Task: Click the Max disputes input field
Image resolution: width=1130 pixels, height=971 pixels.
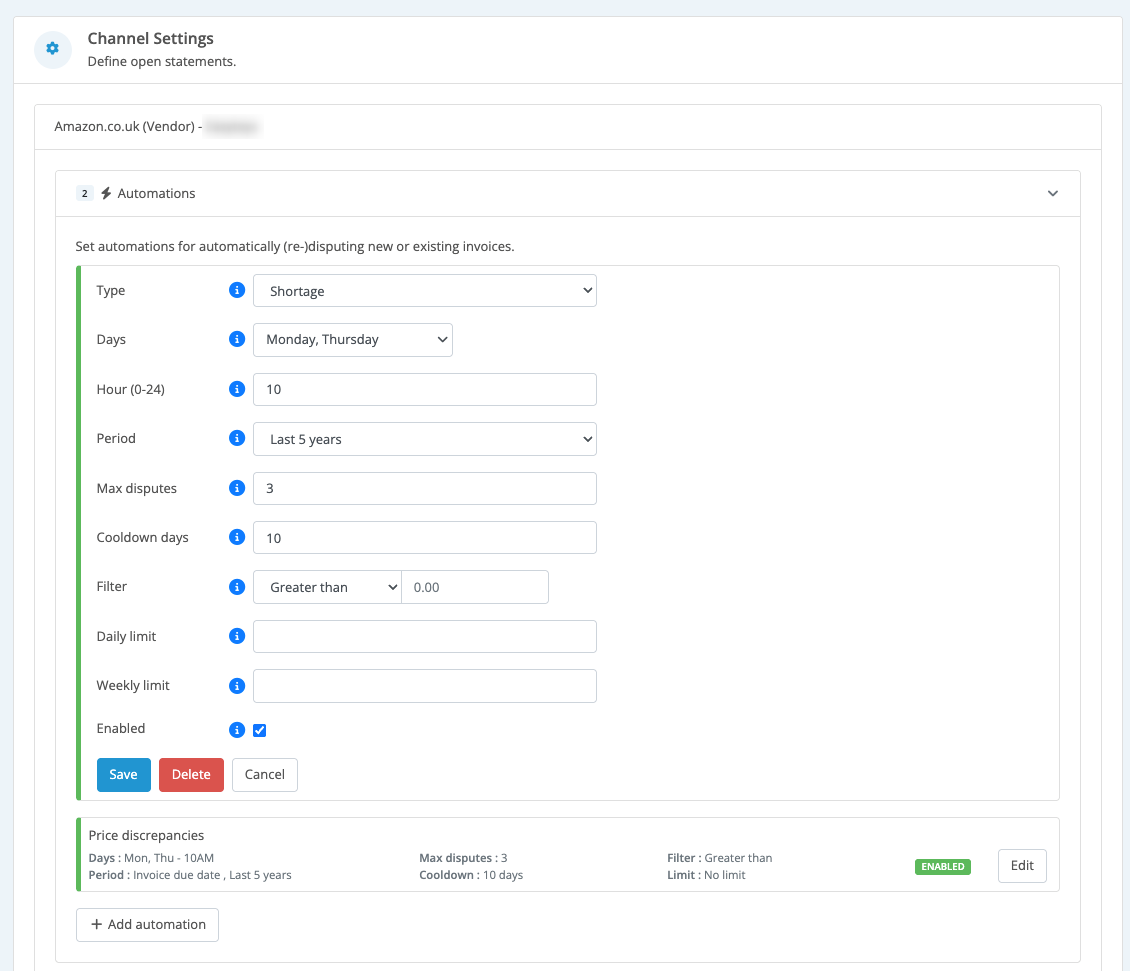Action: coord(424,488)
